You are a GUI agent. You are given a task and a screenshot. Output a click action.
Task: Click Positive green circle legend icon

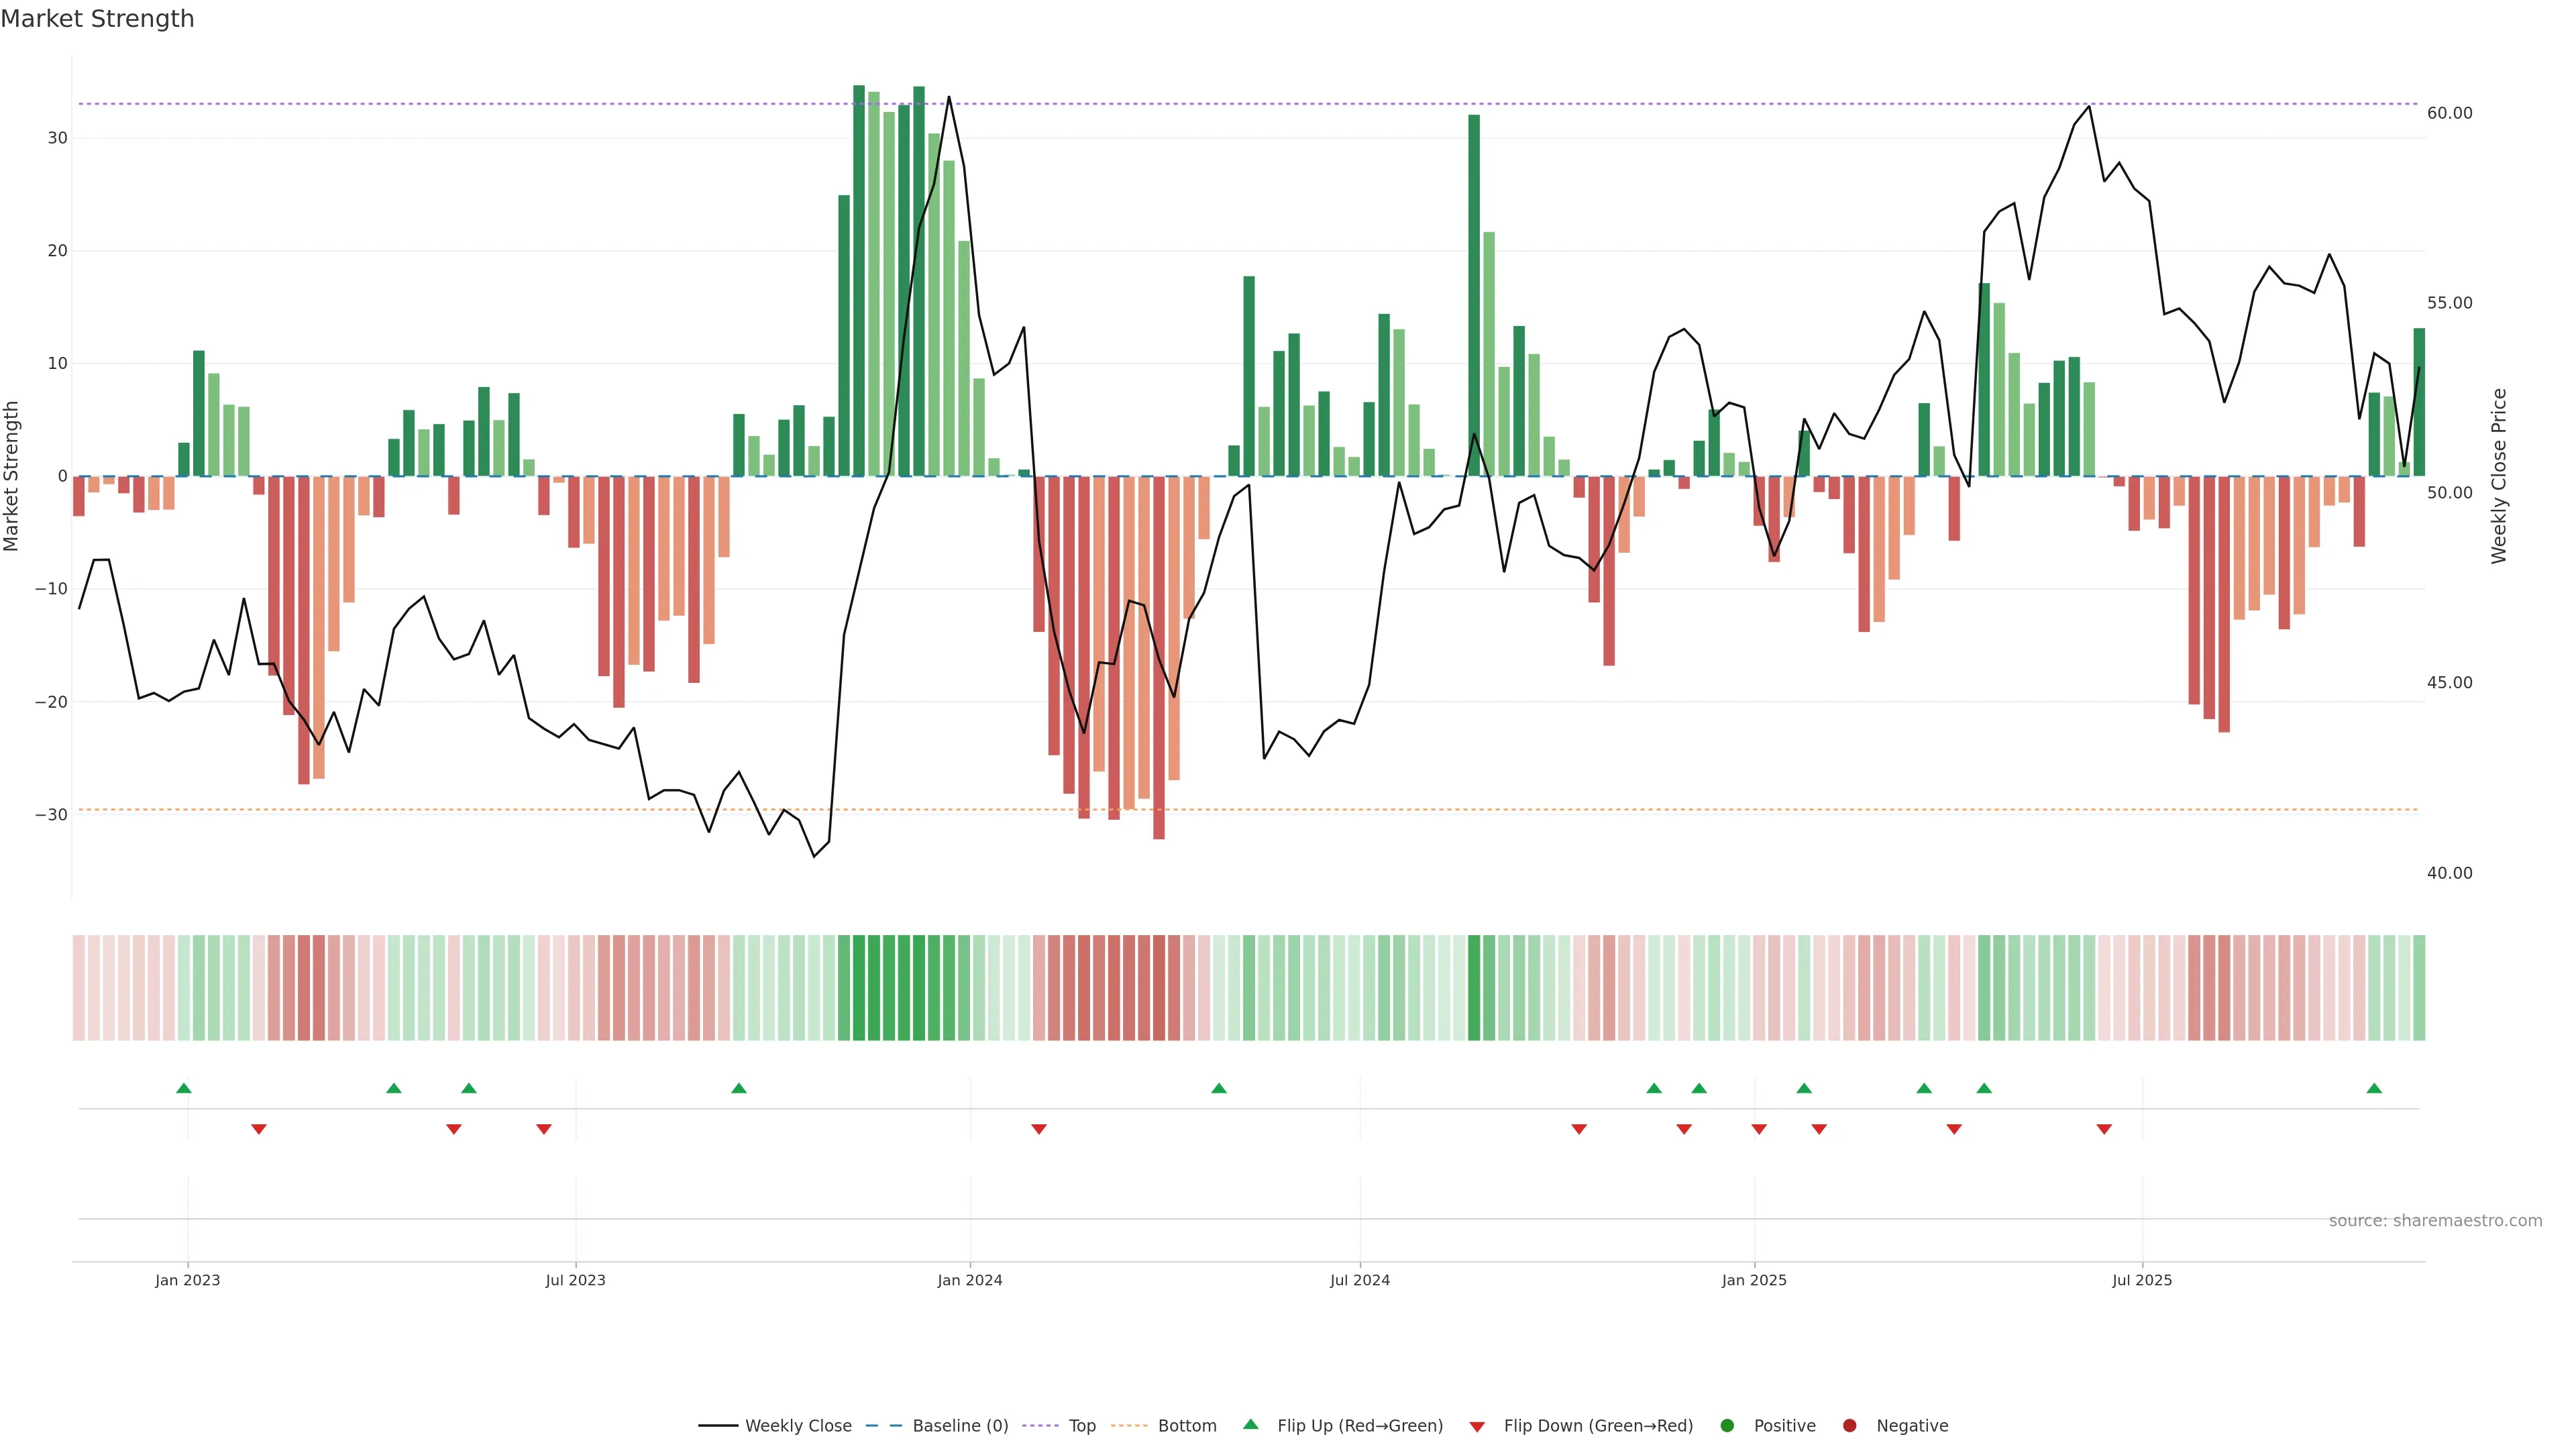click(x=1727, y=1426)
